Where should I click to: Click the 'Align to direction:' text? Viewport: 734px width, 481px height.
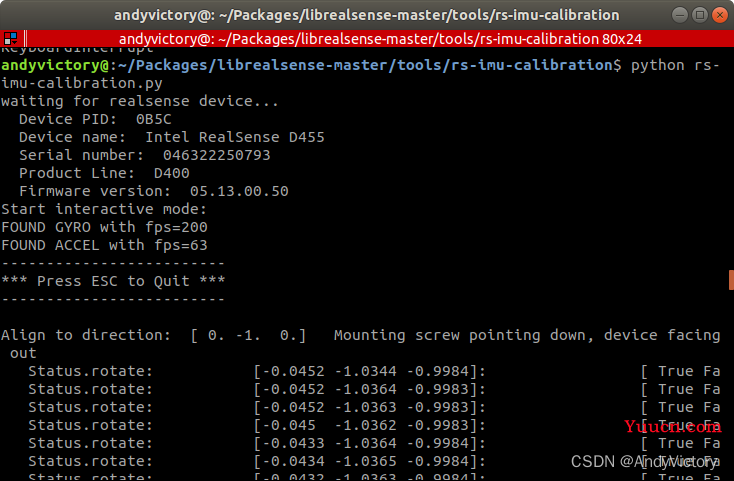pyautogui.click(x=86, y=335)
